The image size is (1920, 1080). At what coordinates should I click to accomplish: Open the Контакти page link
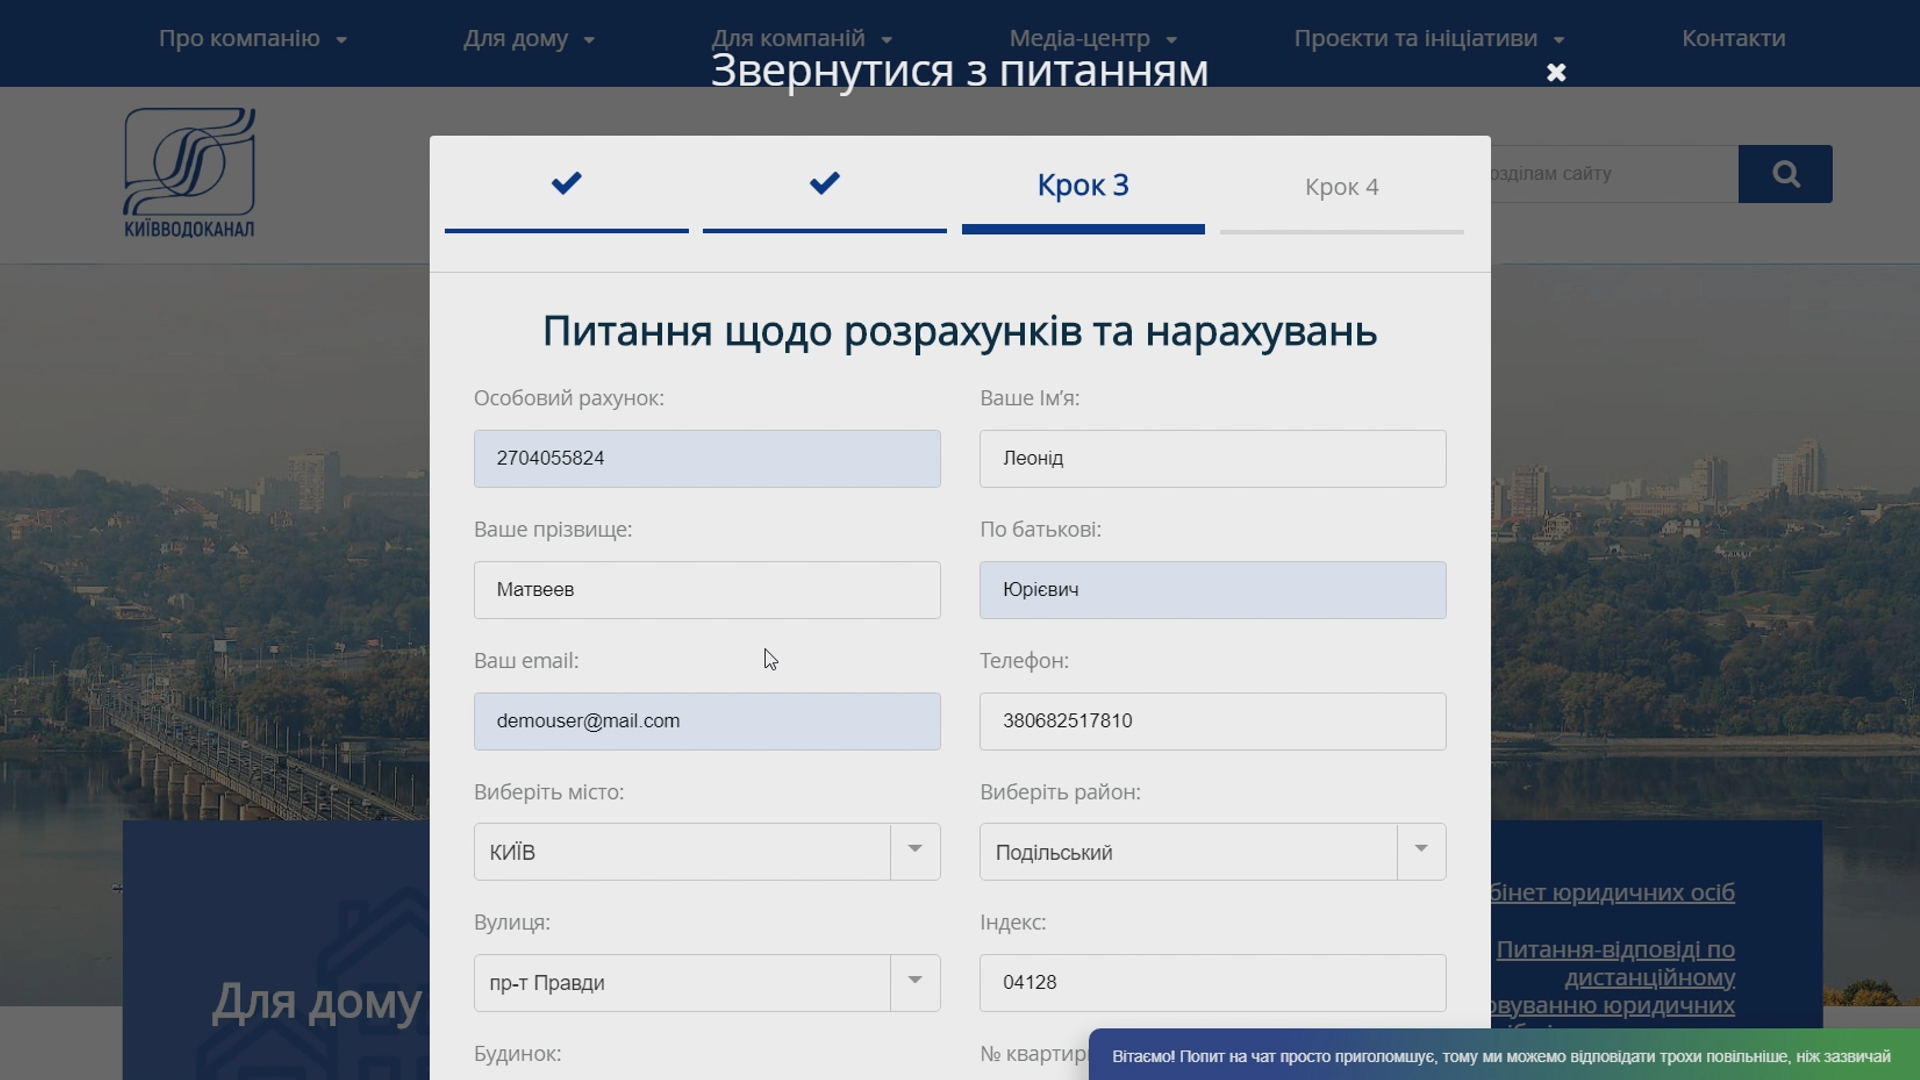(x=1733, y=39)
